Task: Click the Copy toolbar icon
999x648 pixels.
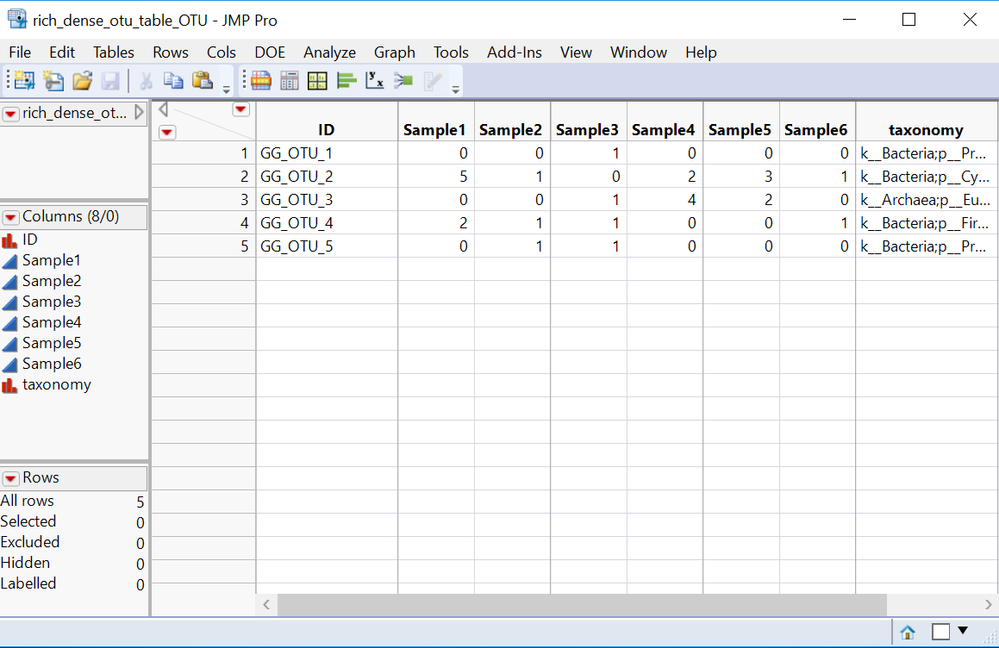Action: 174,80
